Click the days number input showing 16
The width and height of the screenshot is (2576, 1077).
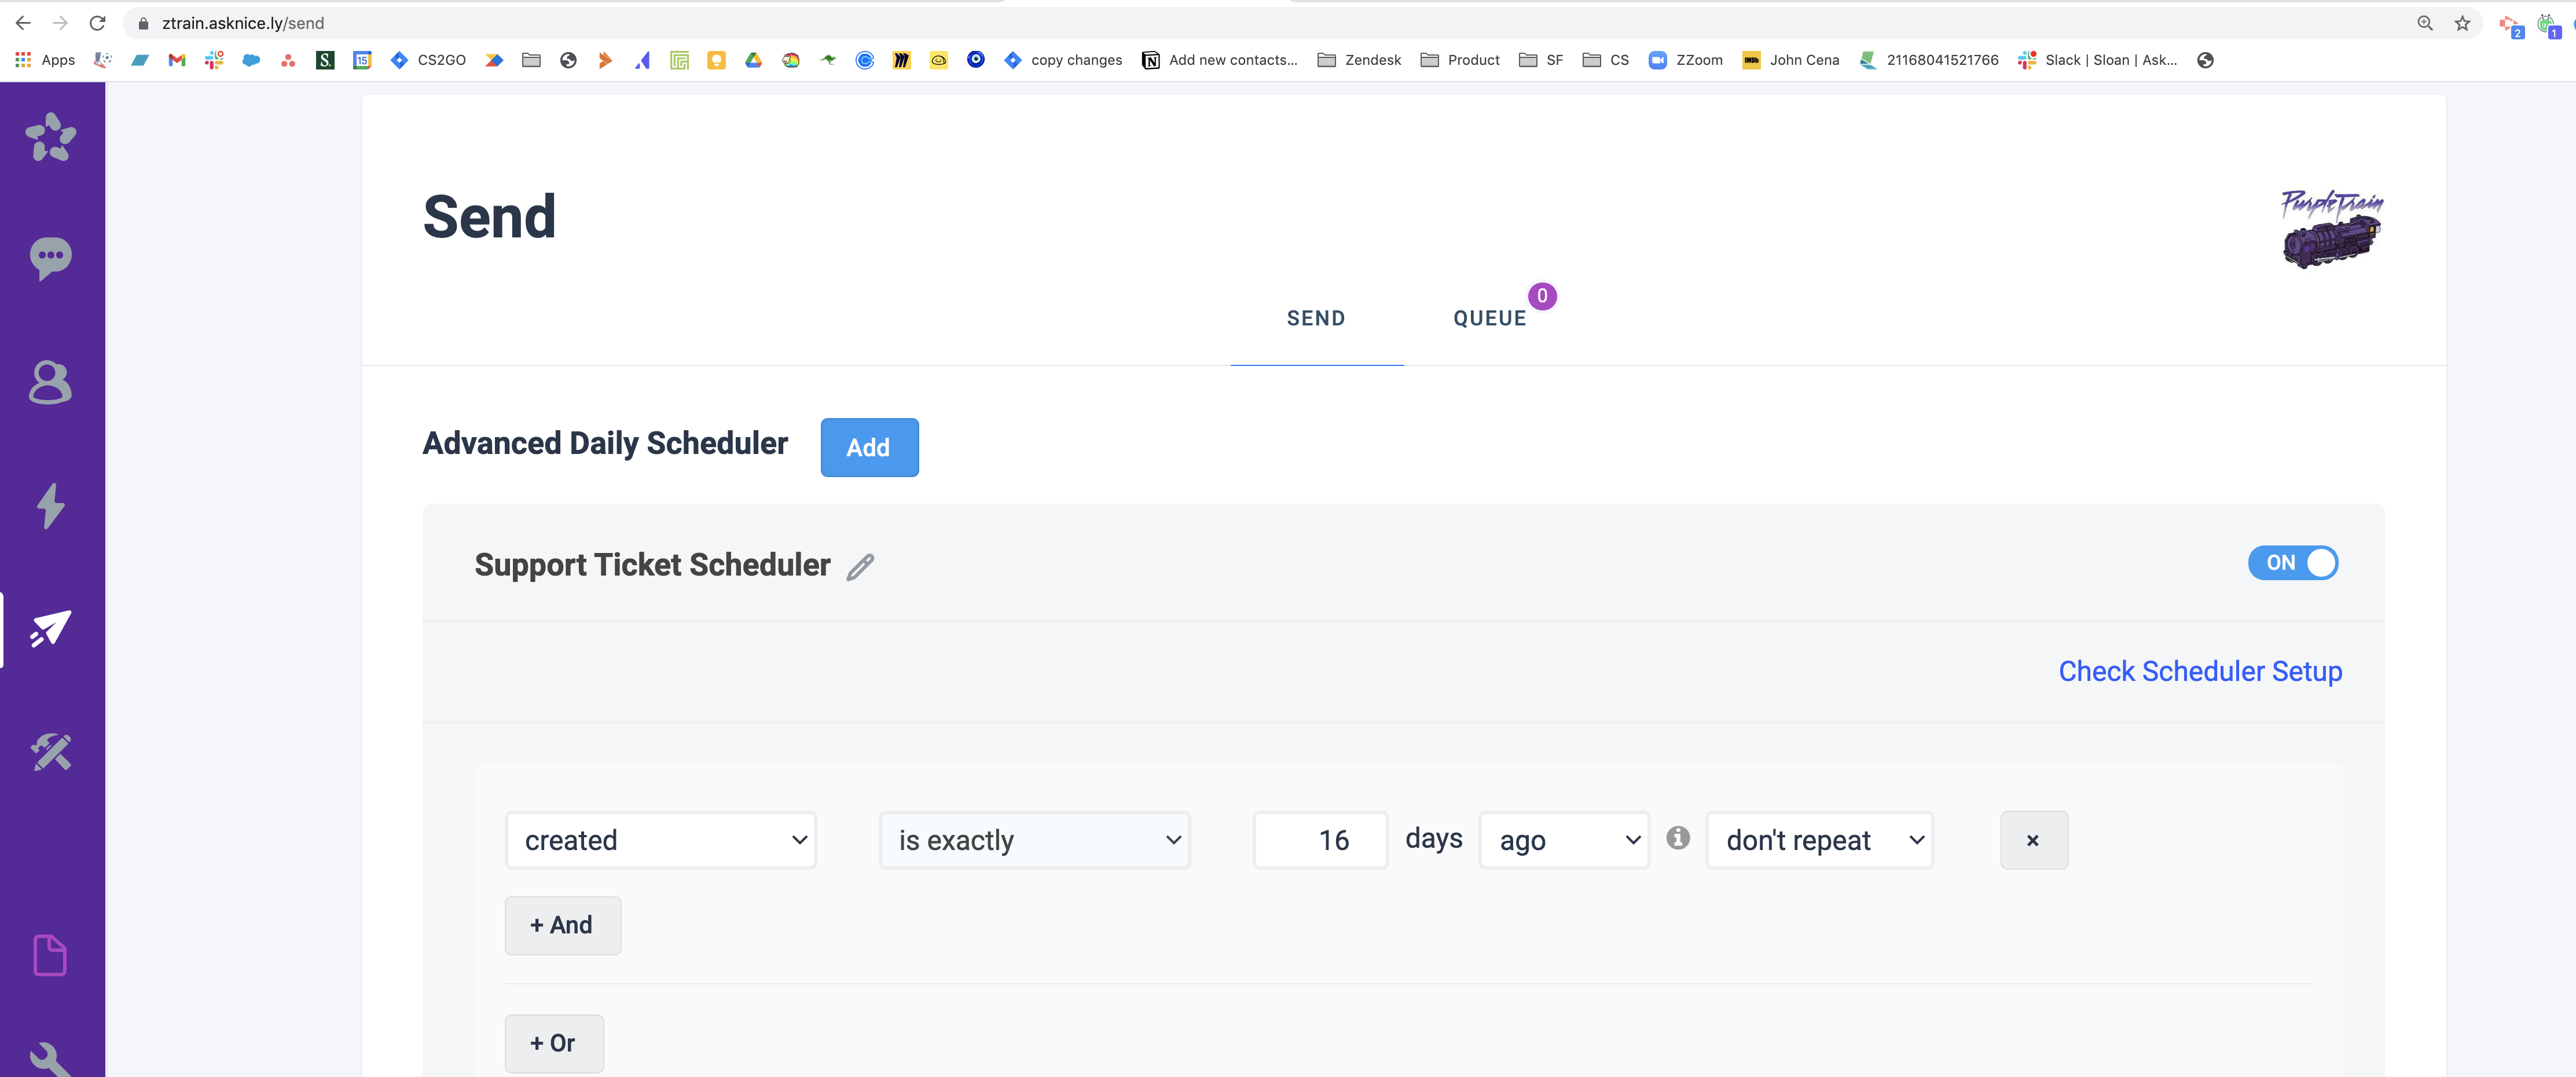1320,840
